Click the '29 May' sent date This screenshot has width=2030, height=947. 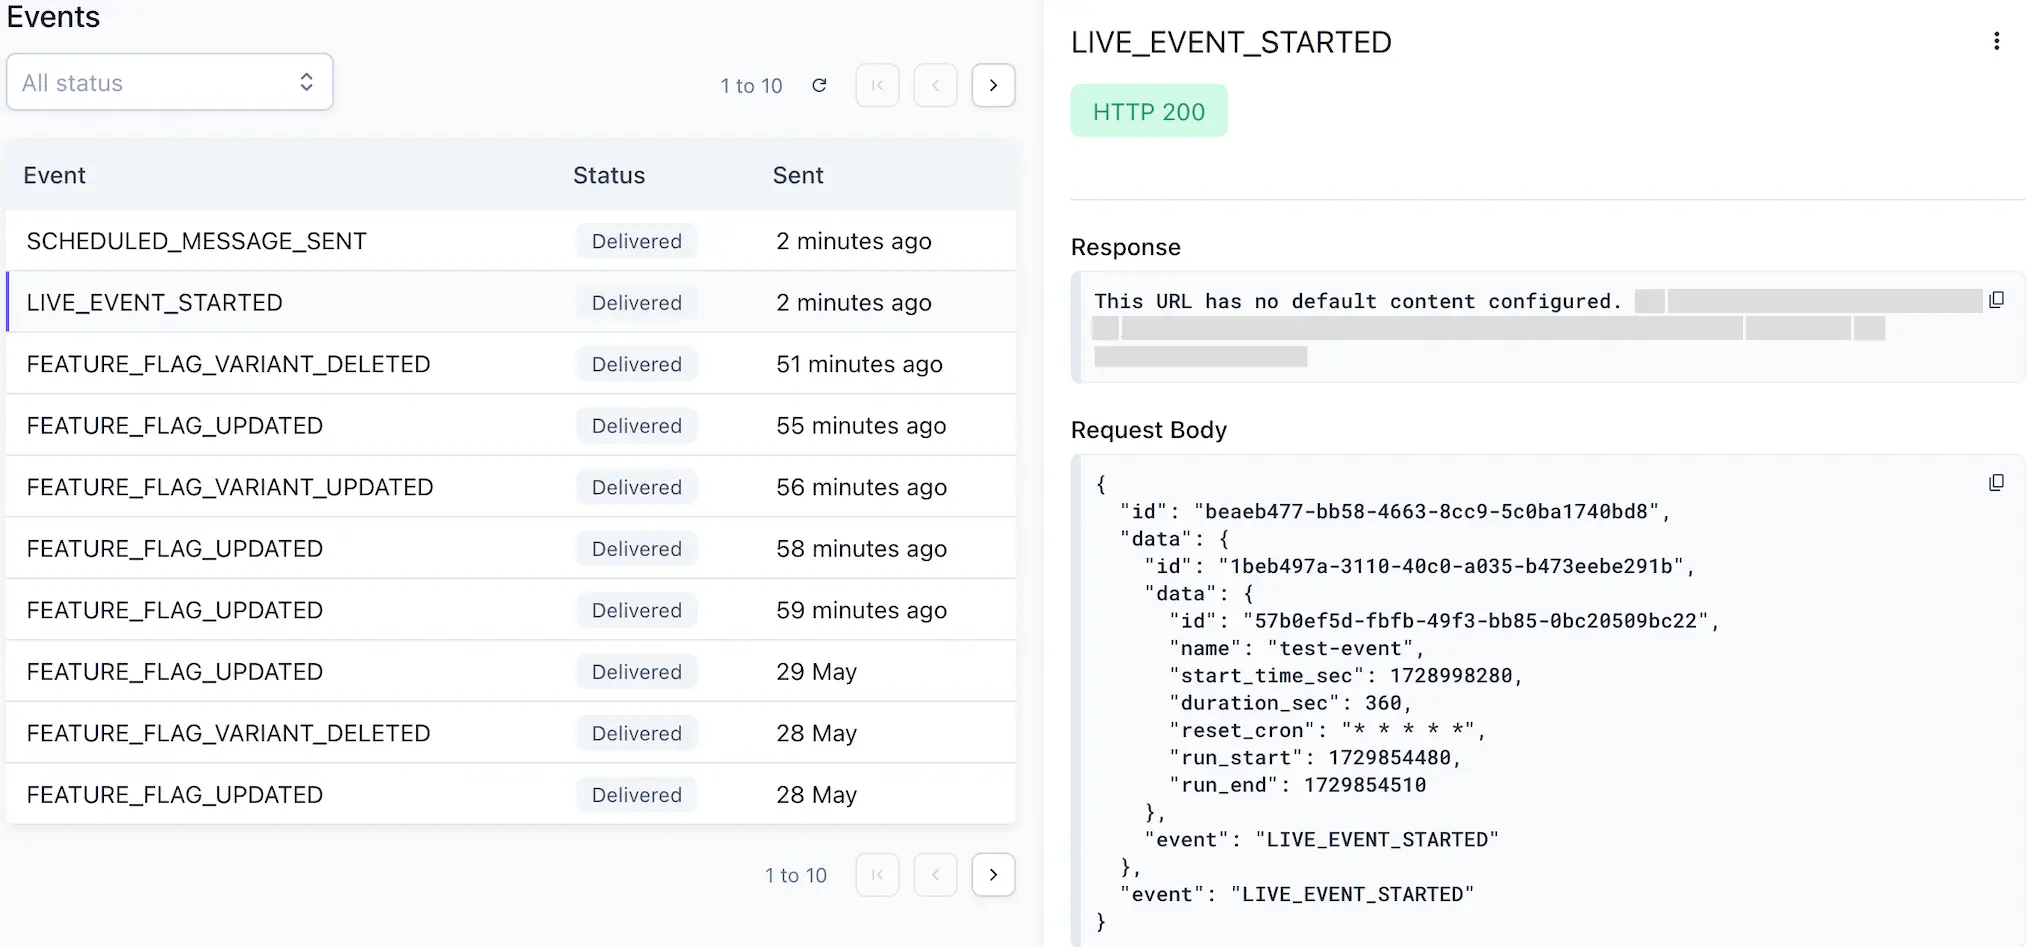(x=816, y=671)
